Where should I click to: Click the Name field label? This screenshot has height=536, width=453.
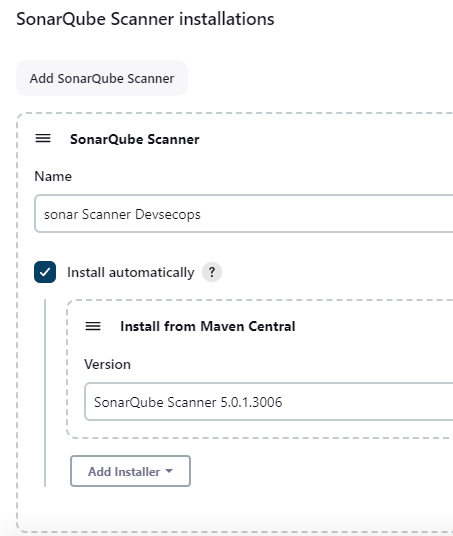tap(53, 176)
